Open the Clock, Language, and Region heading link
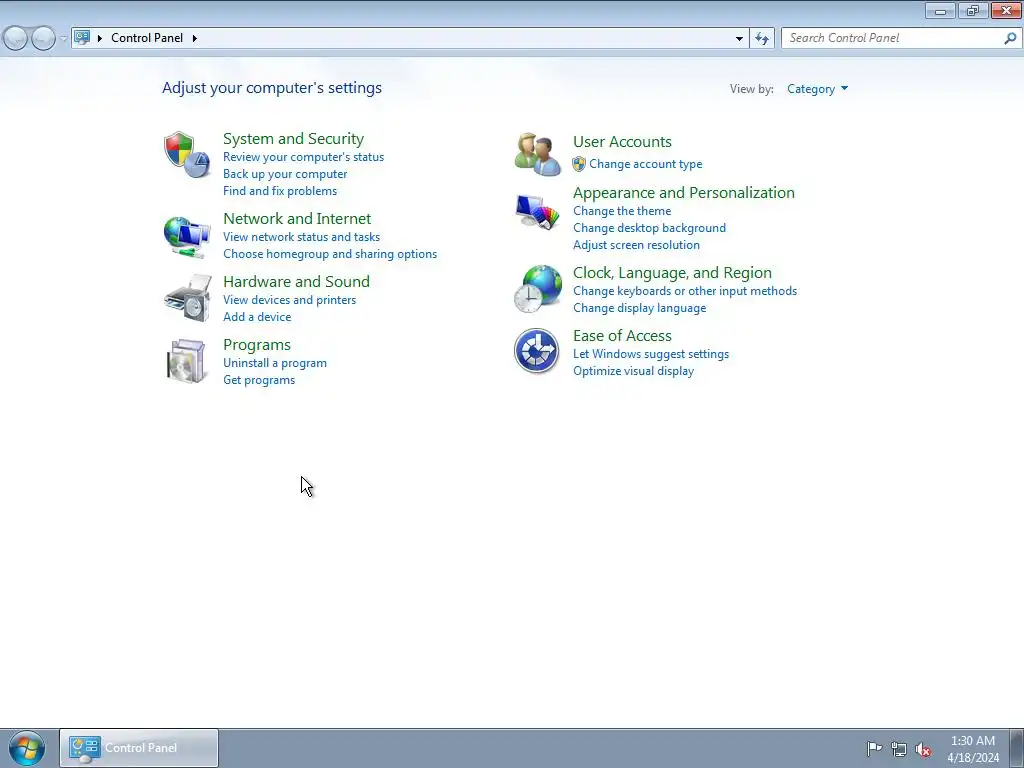 [673, 272]
